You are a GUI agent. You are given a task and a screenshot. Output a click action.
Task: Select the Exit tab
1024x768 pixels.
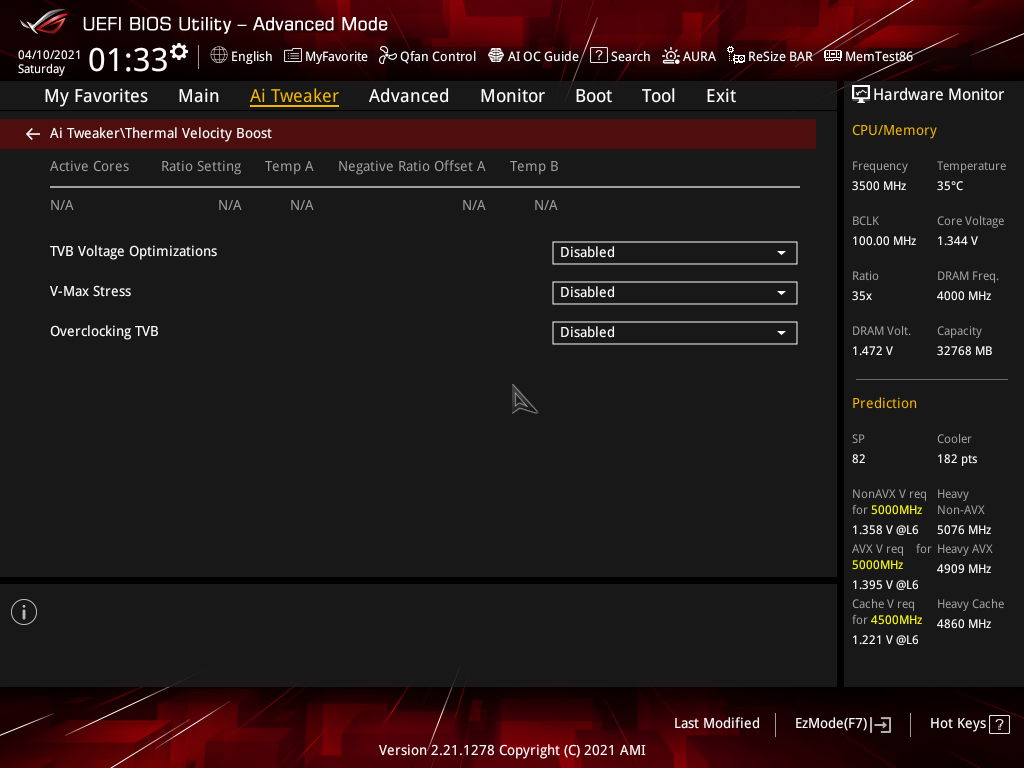(x=721, y=96)
